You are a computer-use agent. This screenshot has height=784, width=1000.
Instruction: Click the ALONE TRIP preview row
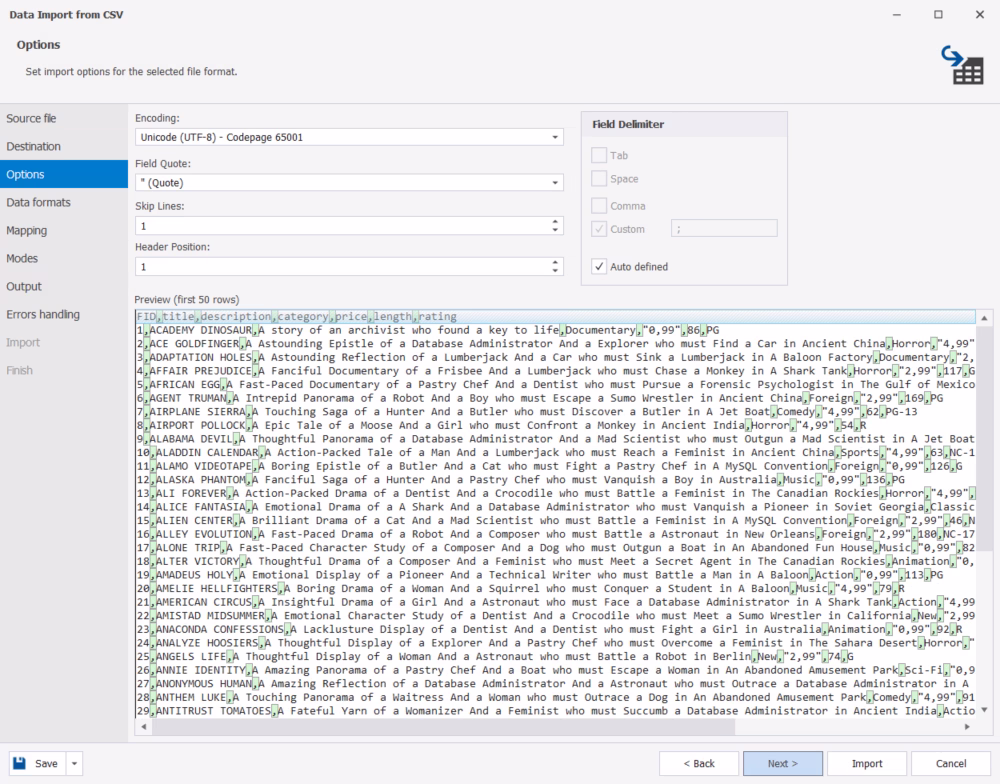[555, 547]
